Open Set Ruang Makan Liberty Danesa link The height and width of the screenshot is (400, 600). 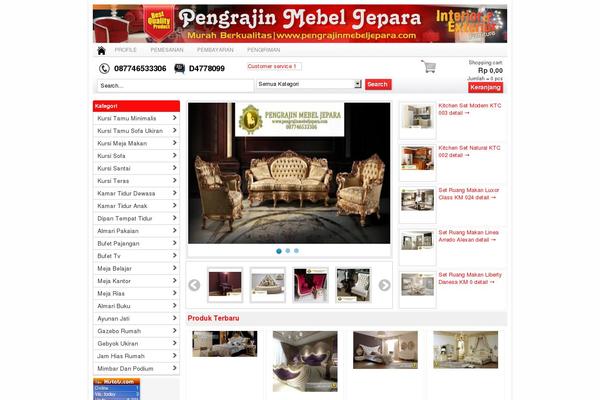click(470, 278)
